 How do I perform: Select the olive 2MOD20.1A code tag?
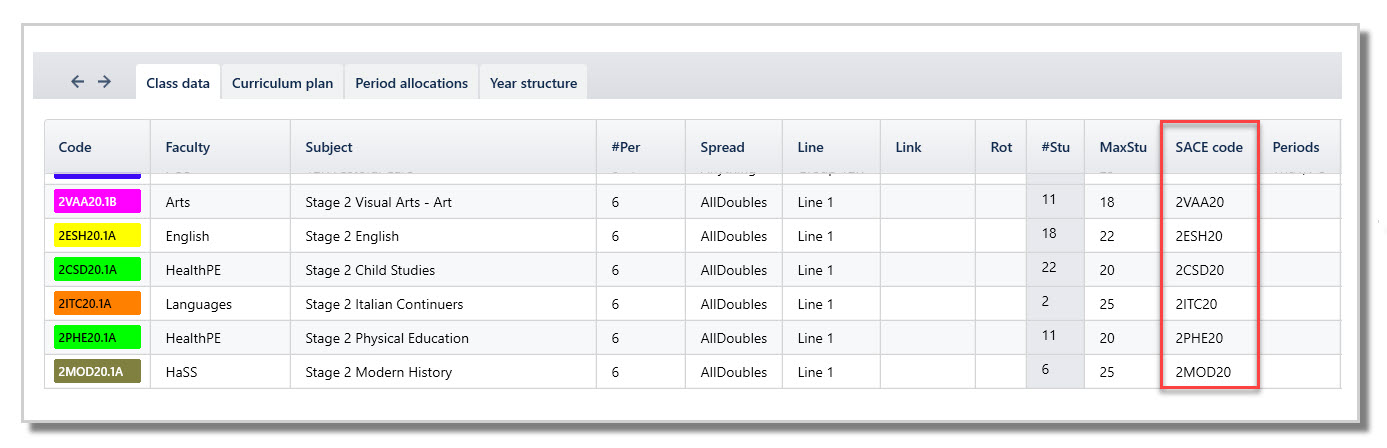pos(97,372)
